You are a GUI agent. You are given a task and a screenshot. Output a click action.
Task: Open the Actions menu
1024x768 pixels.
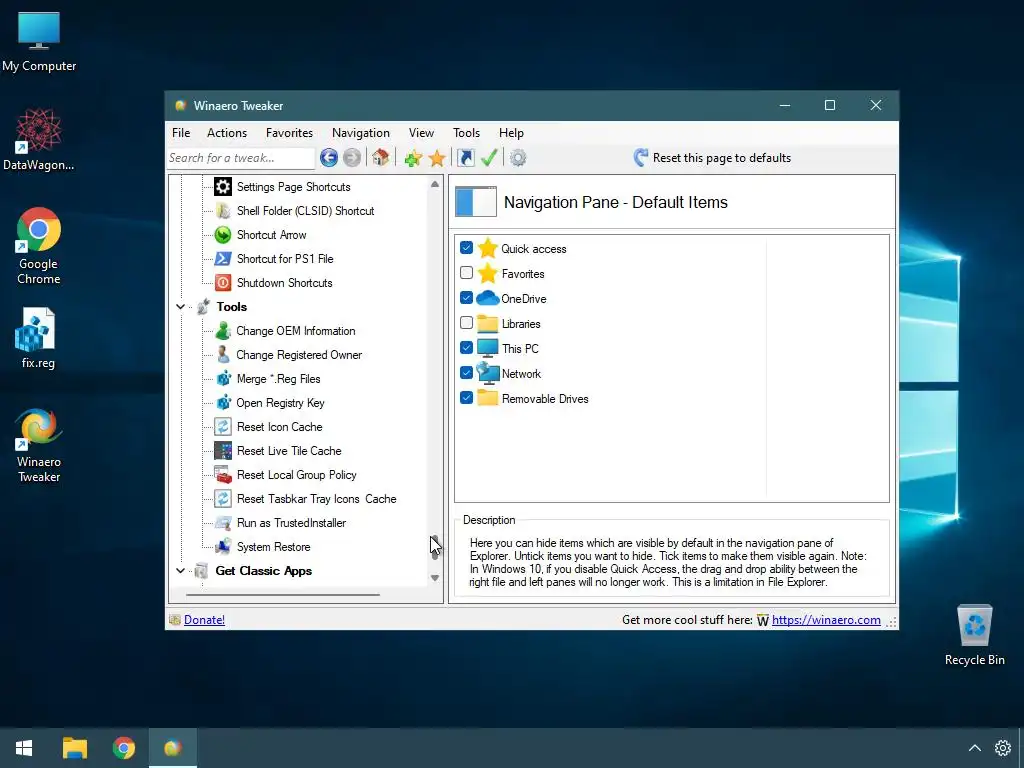(x=227, y=133)
